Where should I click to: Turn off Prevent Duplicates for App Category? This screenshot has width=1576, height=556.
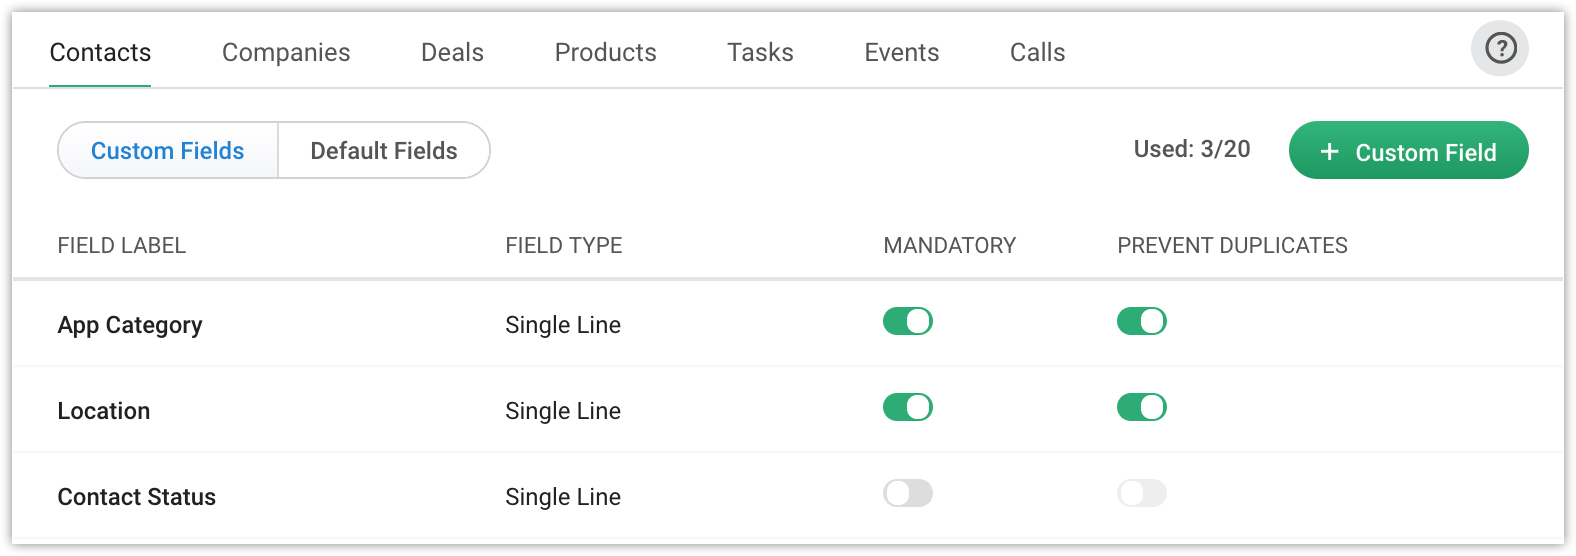1141,321
